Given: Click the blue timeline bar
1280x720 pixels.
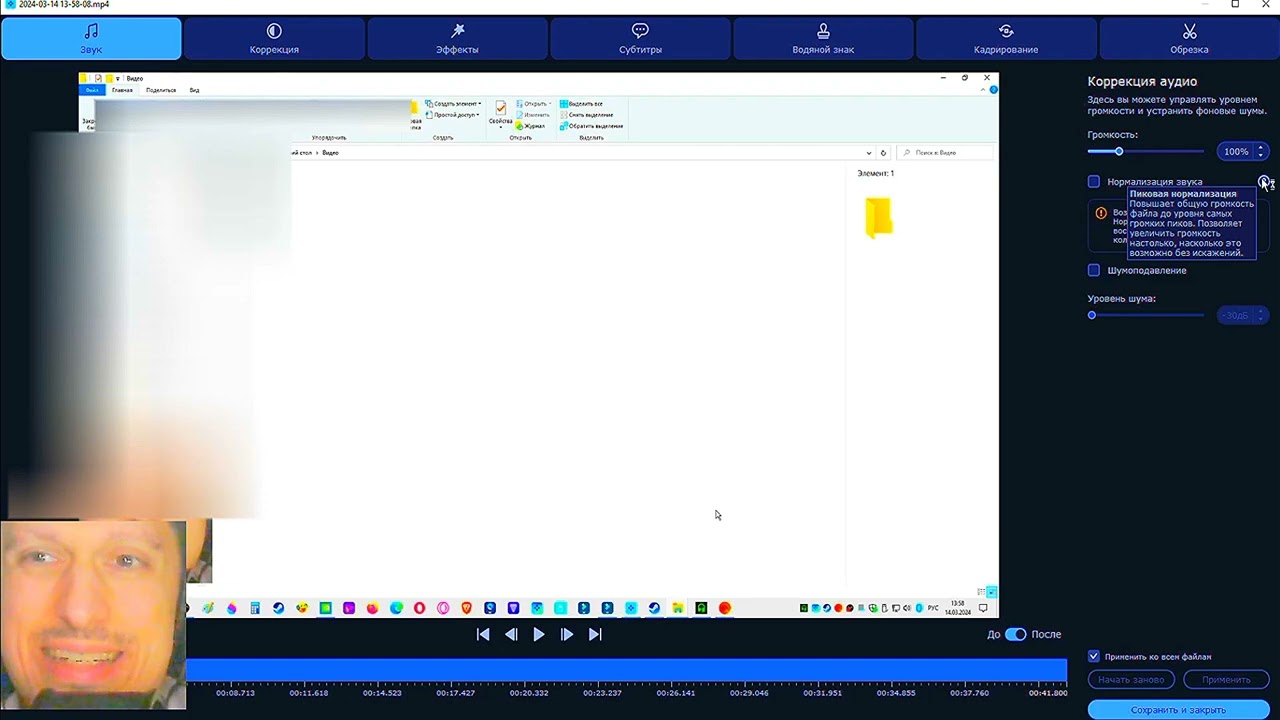Looking at the screenshot, I should pos(626,671).
